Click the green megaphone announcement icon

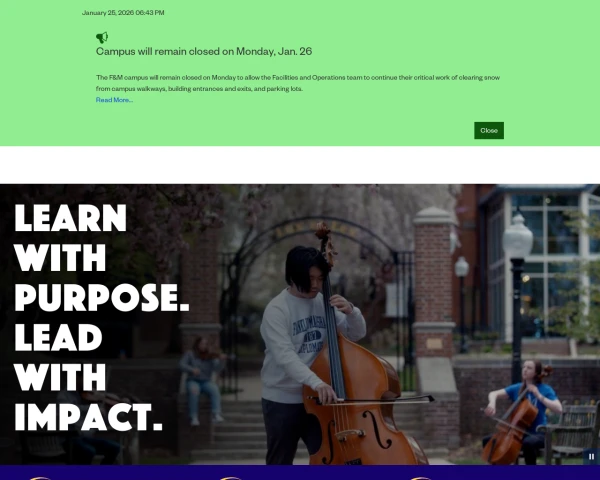coord(102,38)
